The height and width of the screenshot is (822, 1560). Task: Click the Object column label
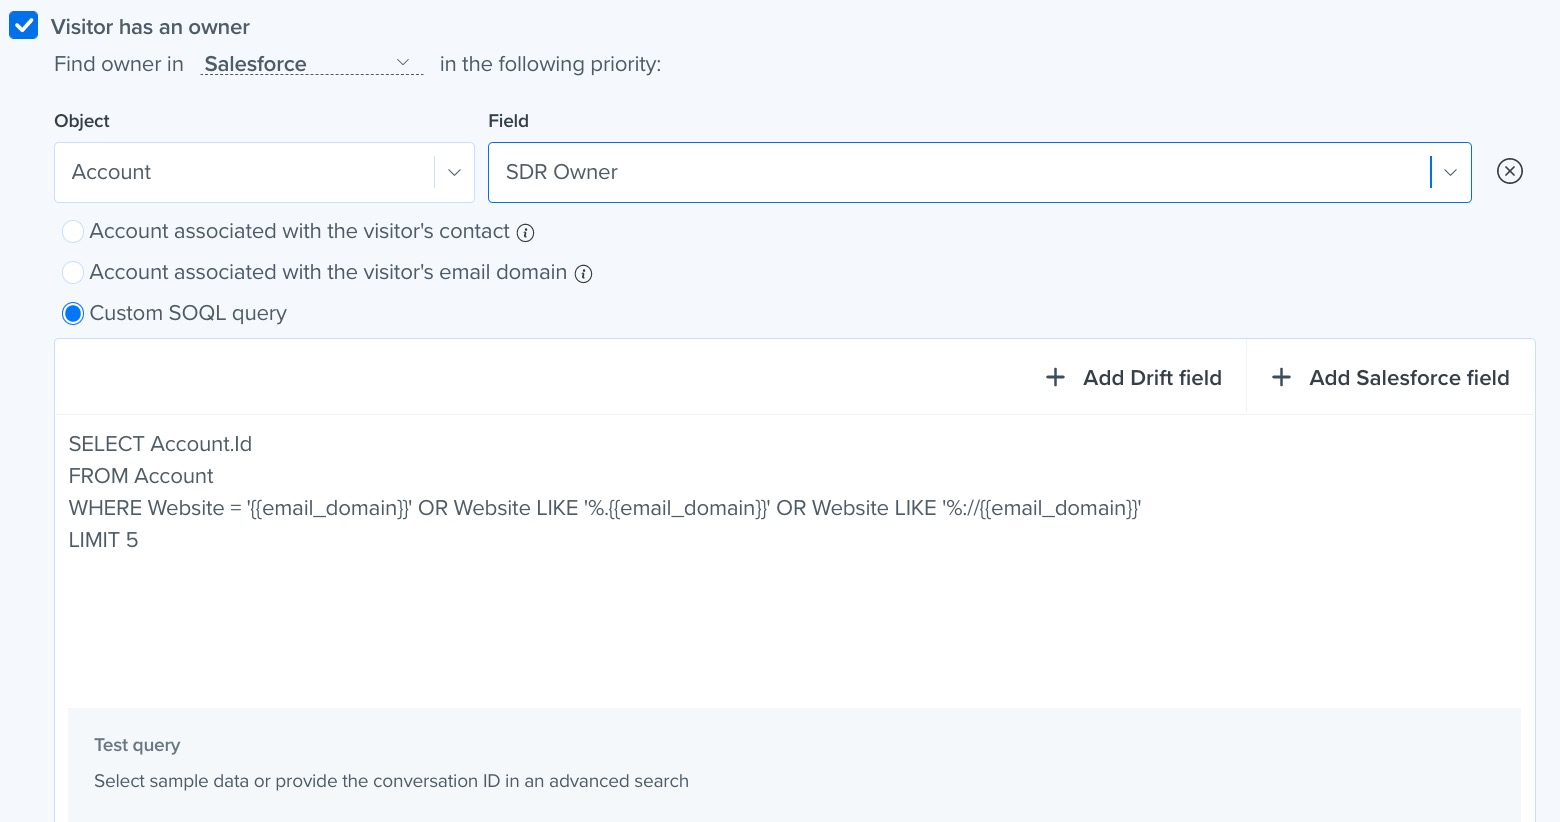point(82,121)
